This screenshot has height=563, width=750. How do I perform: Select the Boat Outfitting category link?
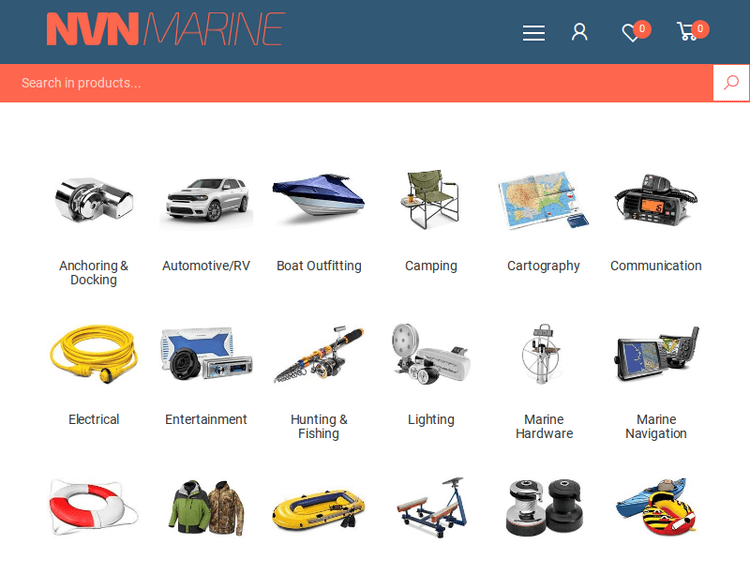point(319,265)
